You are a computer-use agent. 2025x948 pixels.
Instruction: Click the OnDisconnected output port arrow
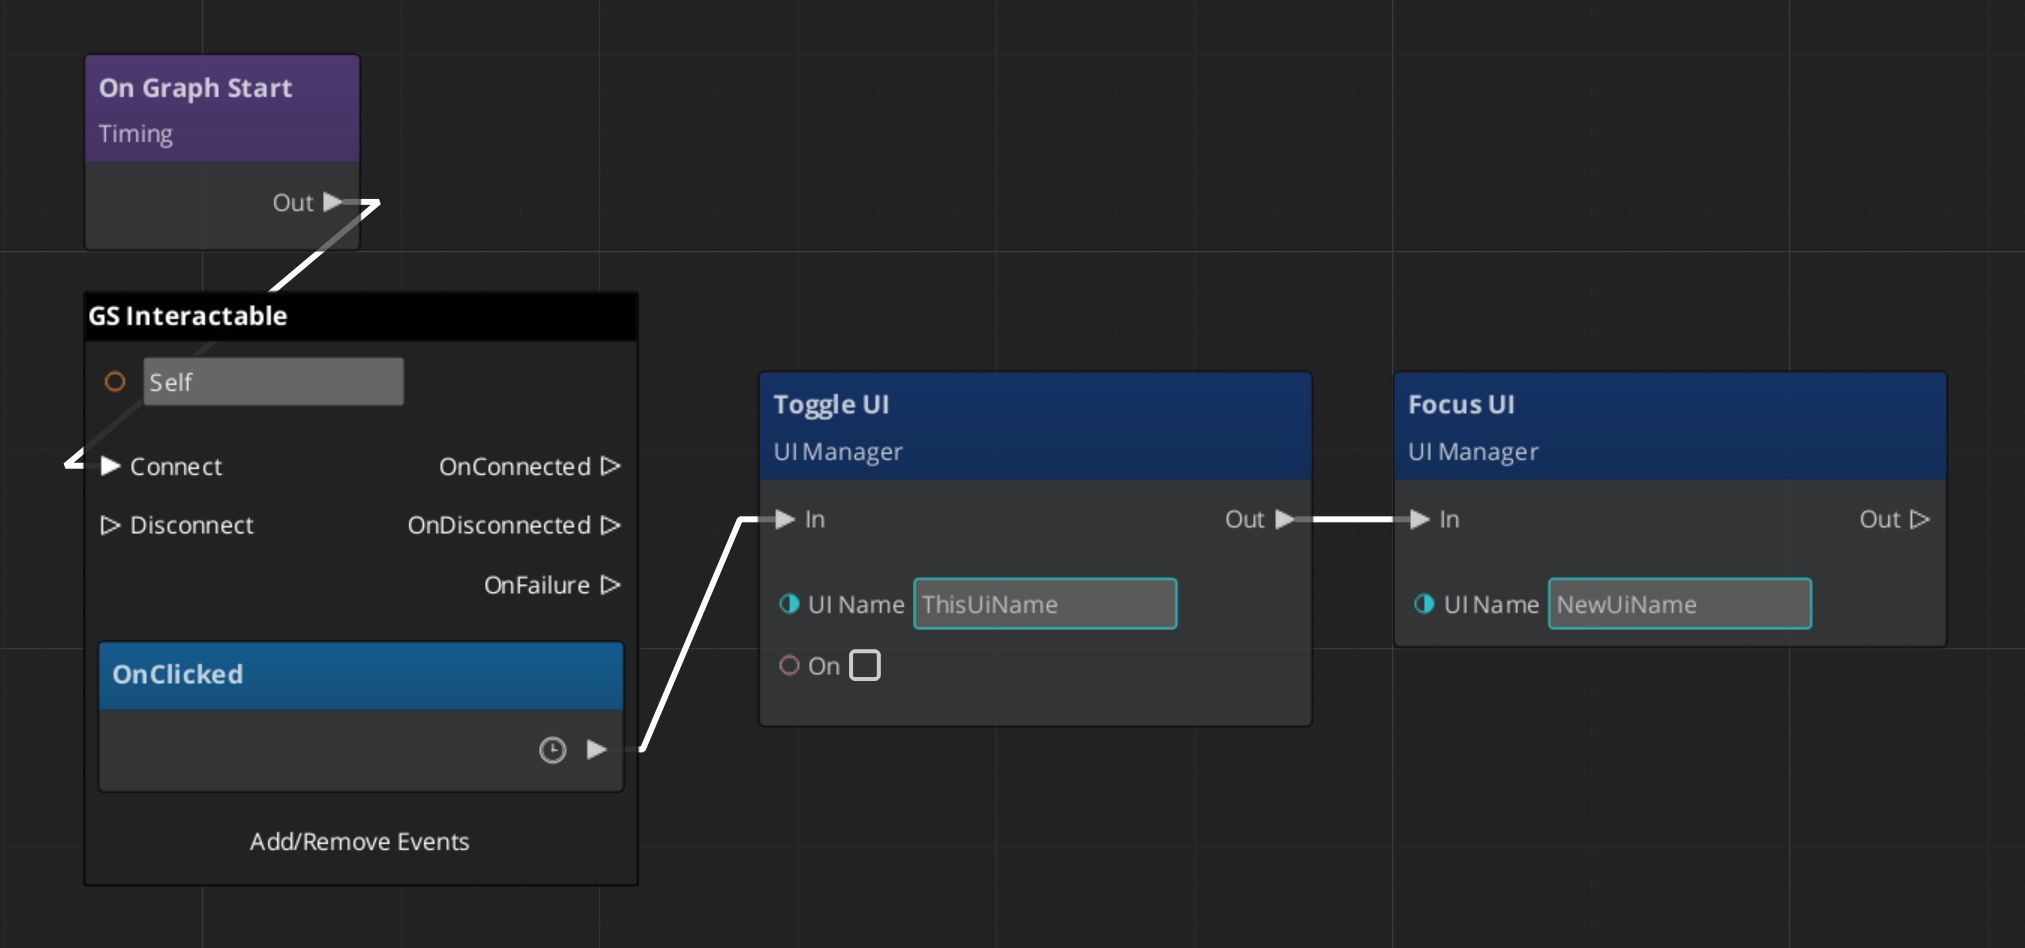click(x=610, y=525)
